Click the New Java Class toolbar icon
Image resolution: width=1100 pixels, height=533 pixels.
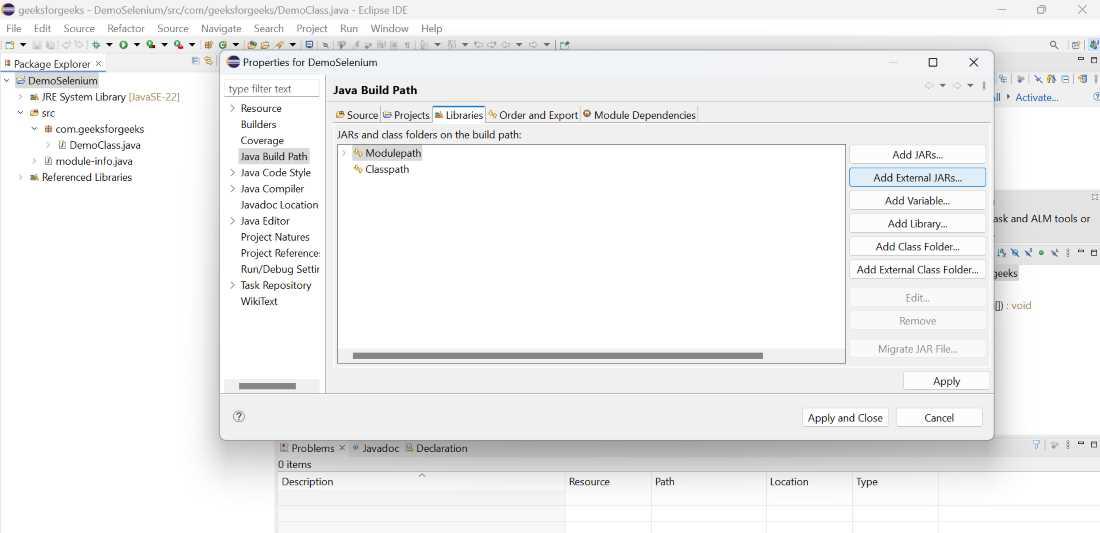point(224,45)
